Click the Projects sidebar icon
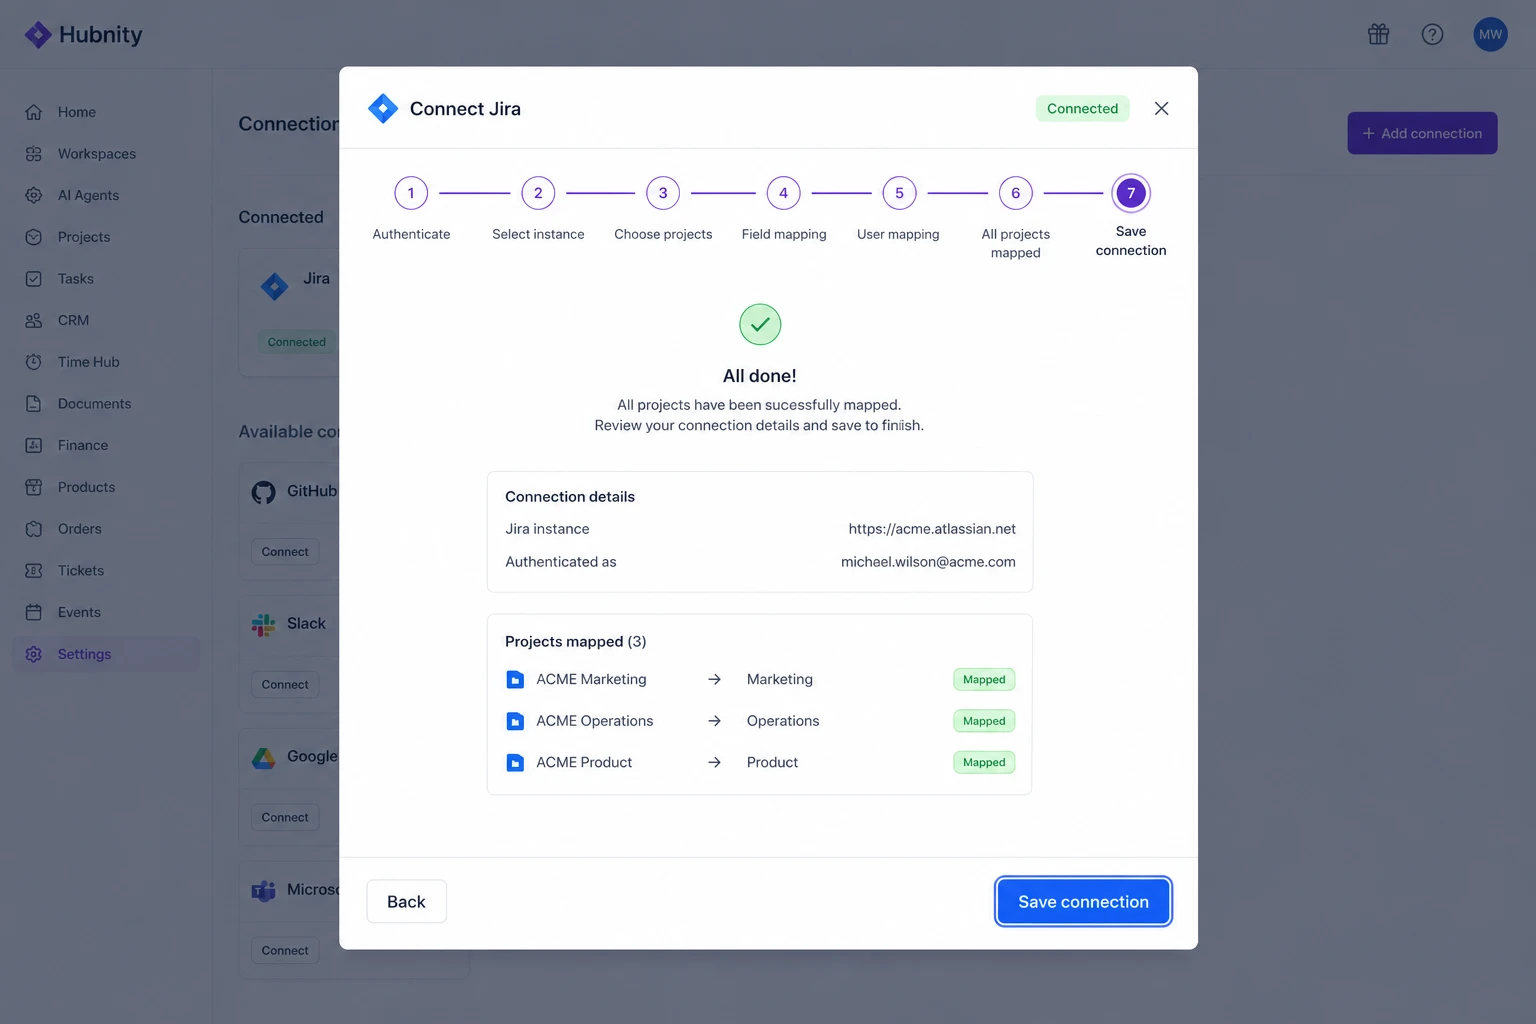Screen dimensions: 1536x1024 34,237
